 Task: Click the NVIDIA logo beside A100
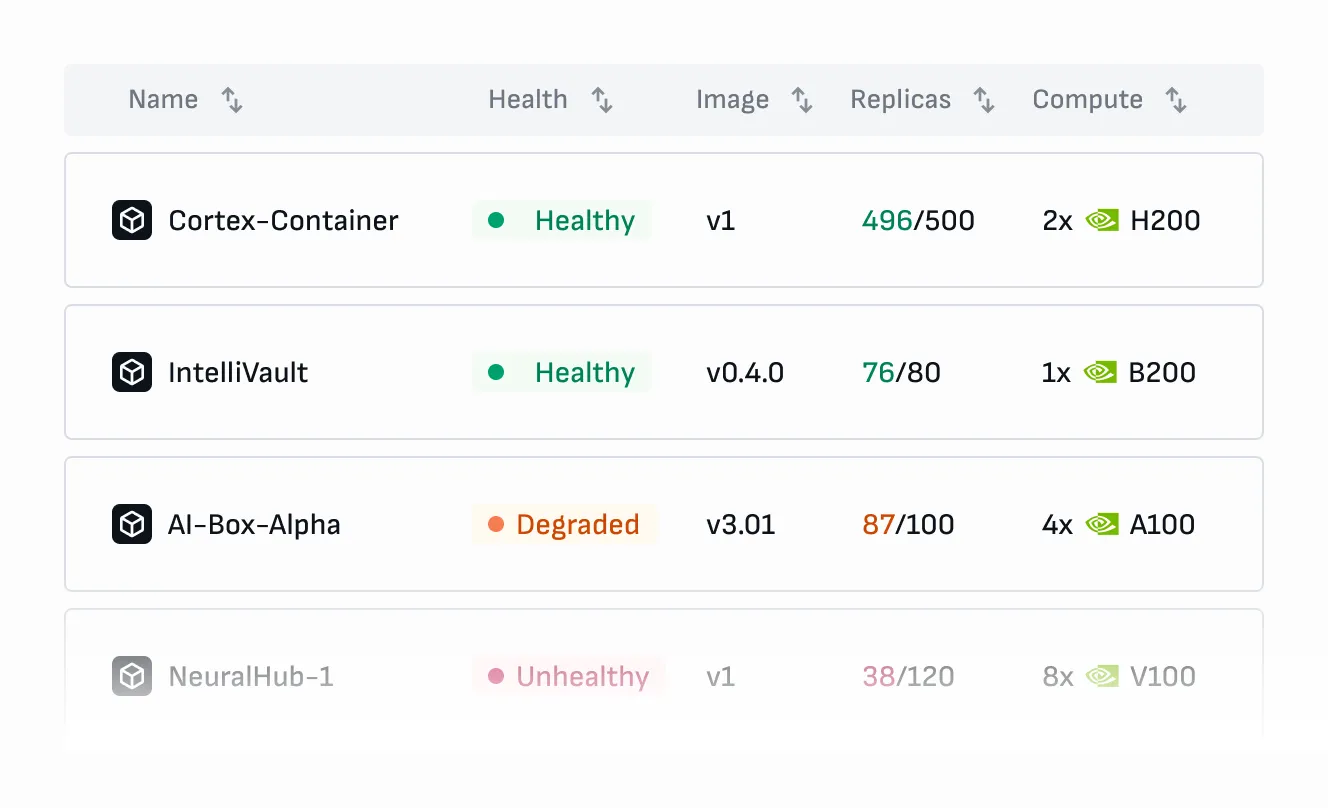[x=1102, y=524]
